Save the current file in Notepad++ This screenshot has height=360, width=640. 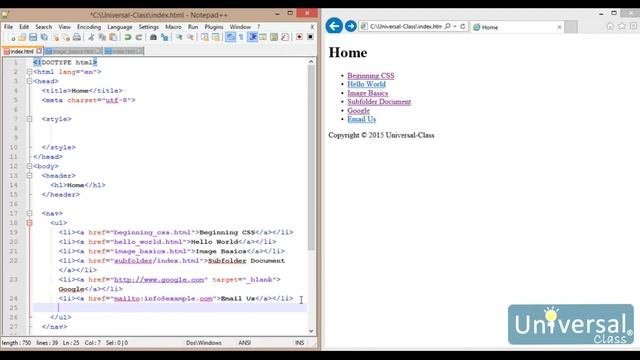tap(33, 37)
